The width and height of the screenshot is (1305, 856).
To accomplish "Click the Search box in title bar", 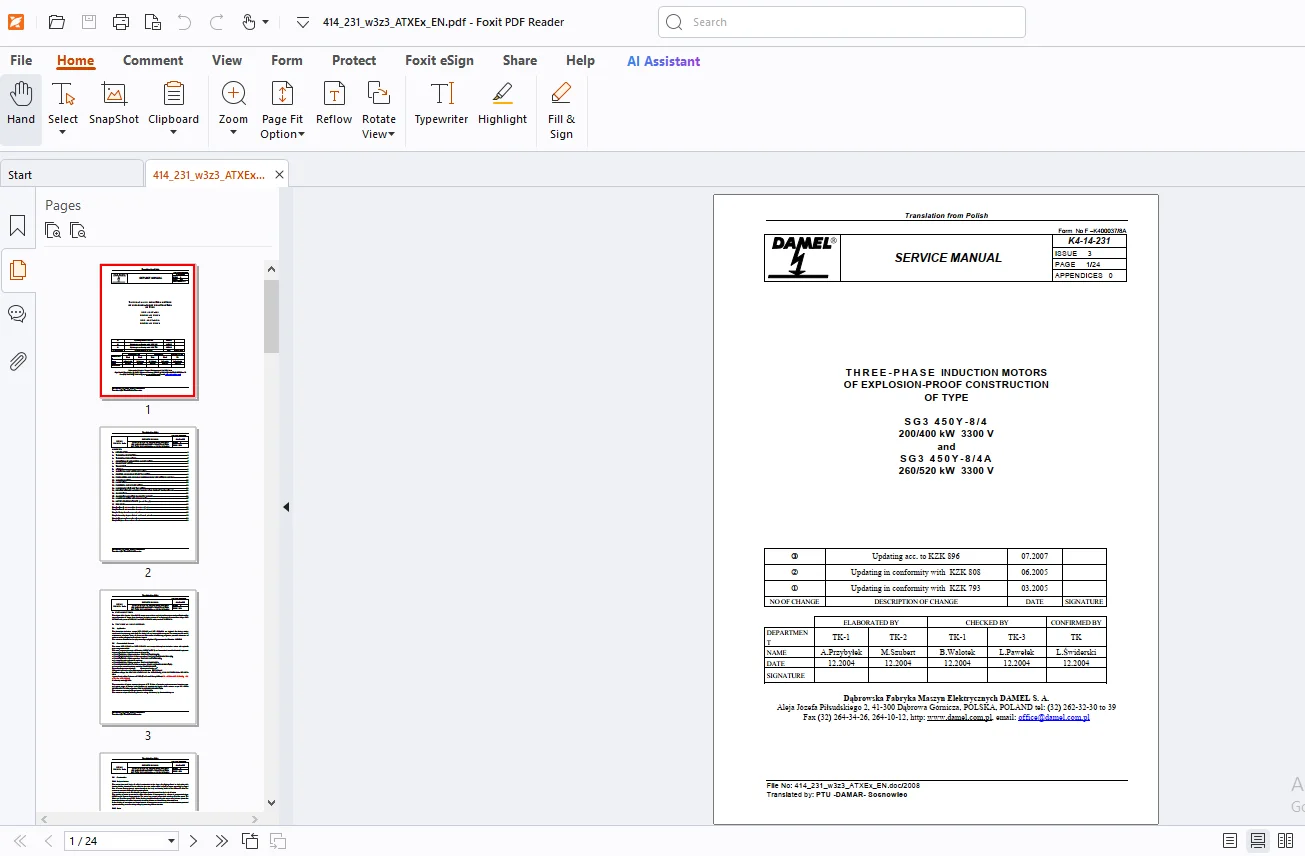I will point(842,22).
